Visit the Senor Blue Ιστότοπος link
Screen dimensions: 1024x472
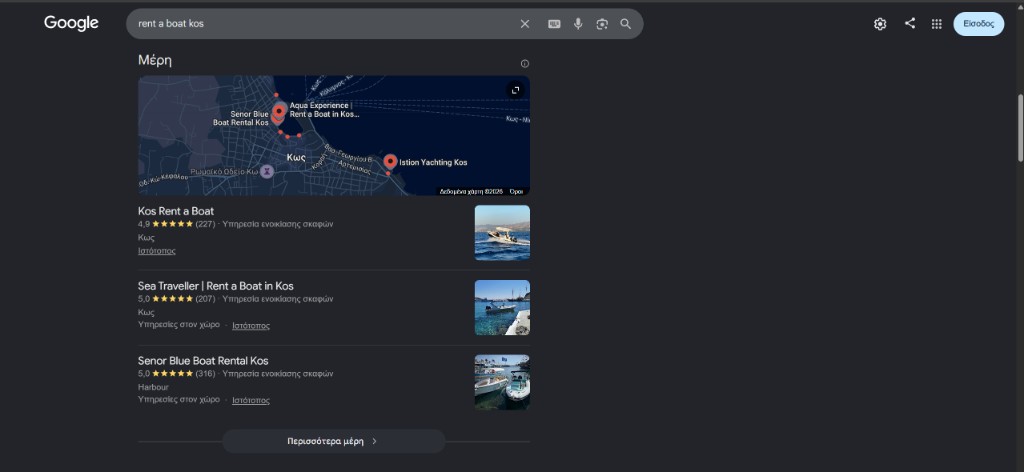pos(251,400)
